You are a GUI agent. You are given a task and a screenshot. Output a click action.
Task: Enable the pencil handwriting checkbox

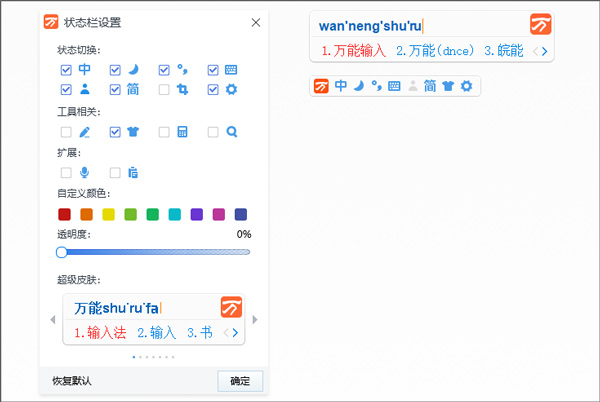point(66,132)
